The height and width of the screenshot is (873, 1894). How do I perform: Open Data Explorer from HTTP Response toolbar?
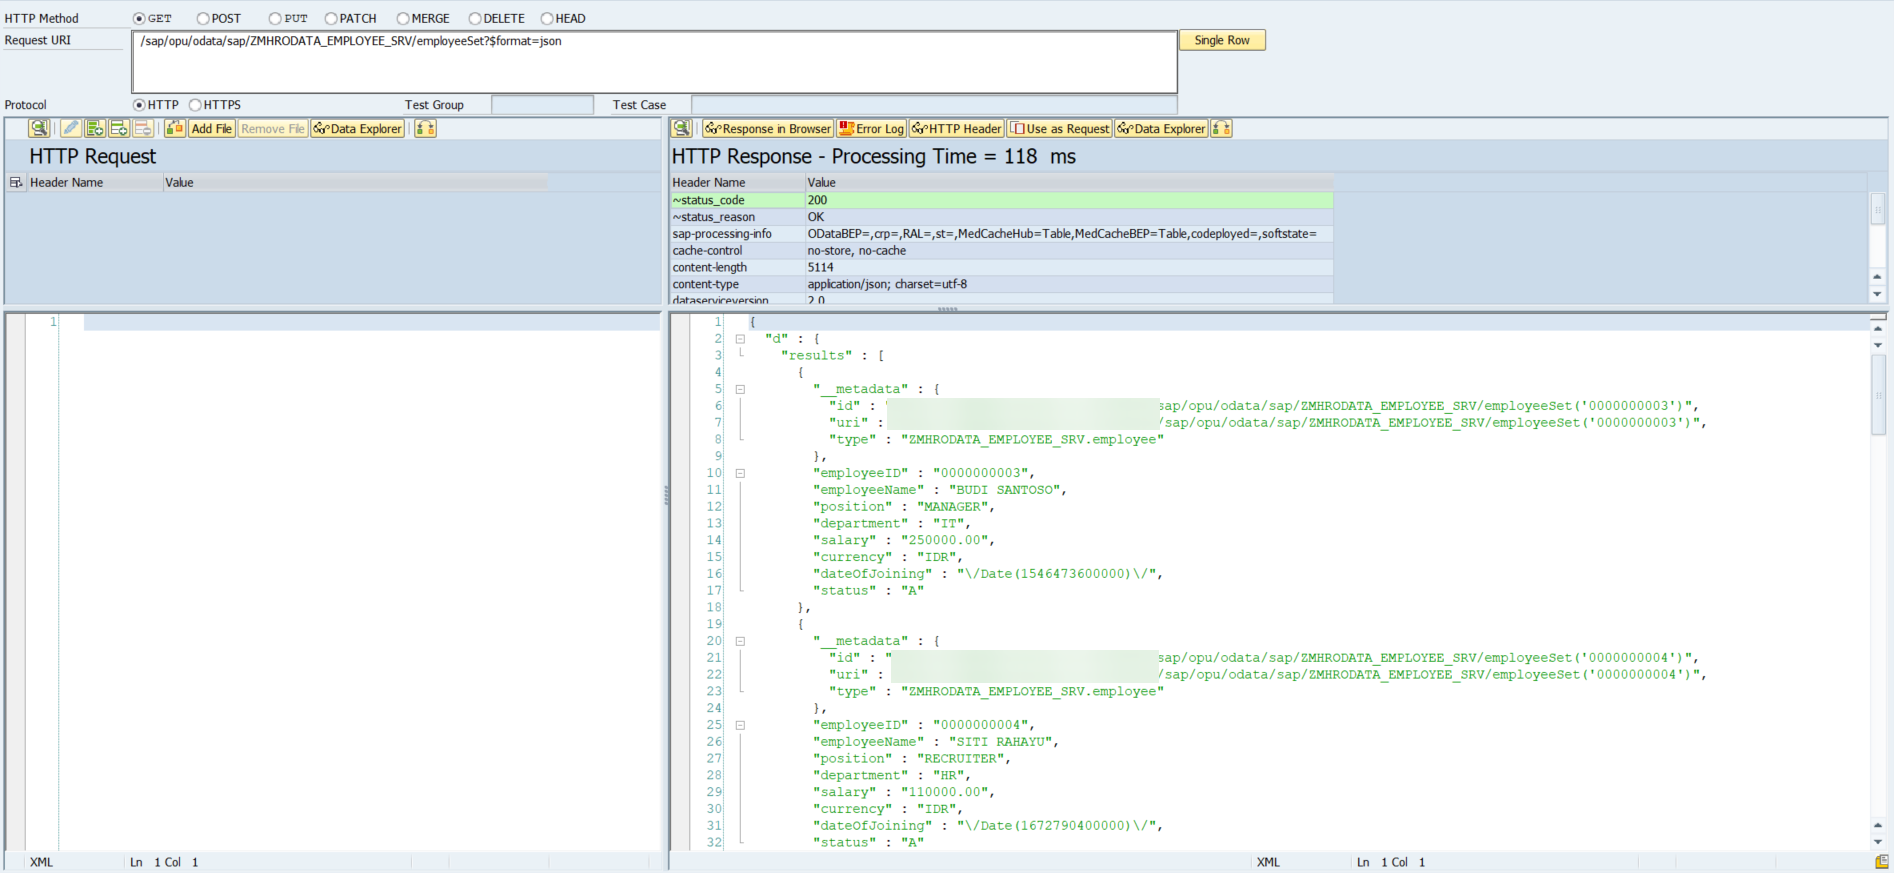pyautogui.click(x=1162, y=129)
